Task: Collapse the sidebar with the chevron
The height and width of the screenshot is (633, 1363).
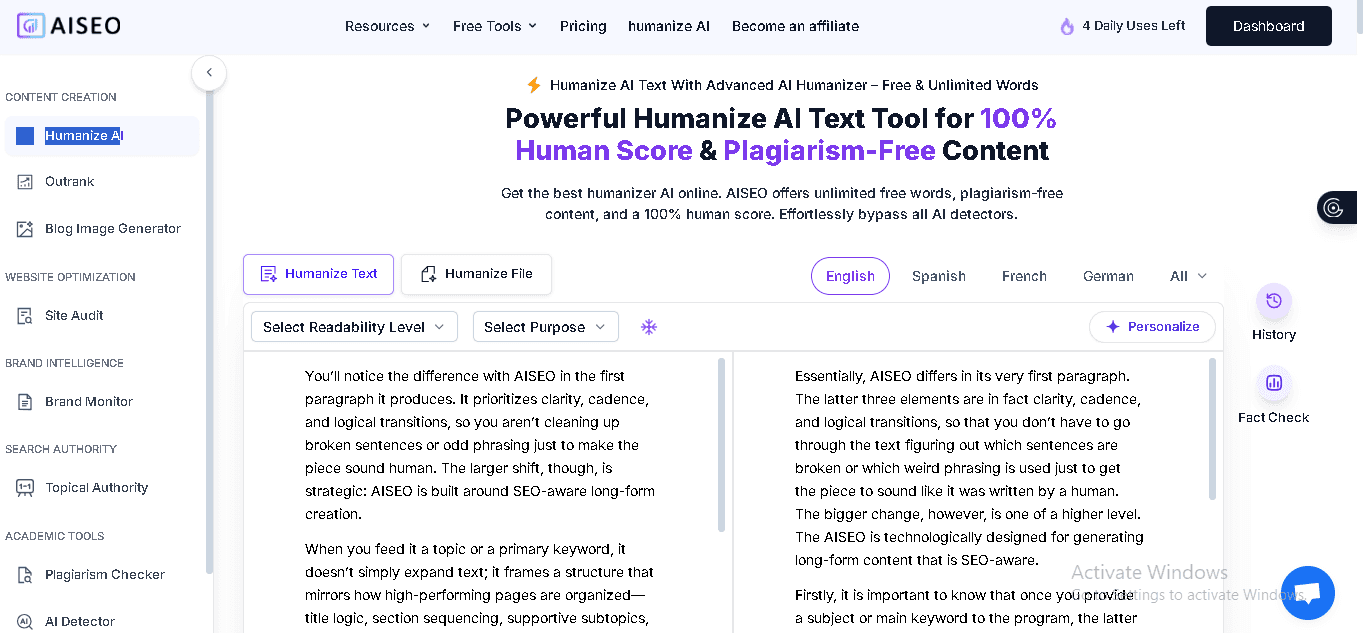Action: point(209,72)
